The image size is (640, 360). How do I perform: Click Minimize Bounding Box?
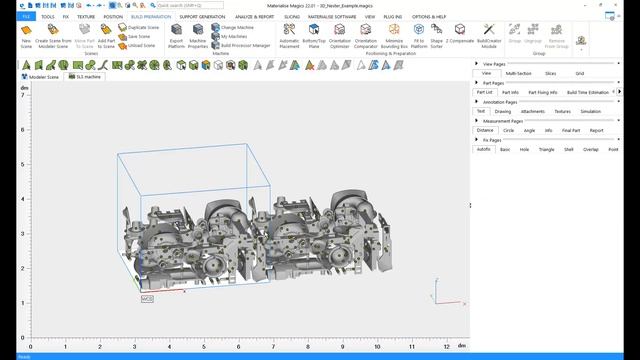click(394, 36)
